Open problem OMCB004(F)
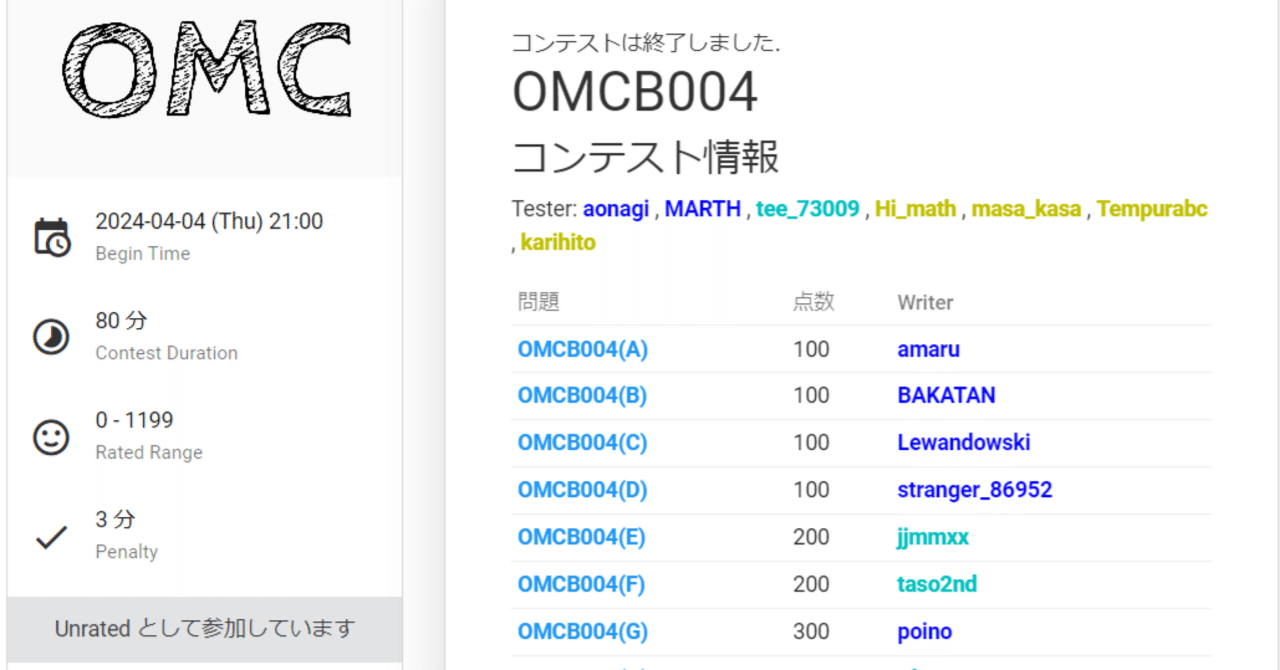Screen dimensions: 1280x670 tap(581, 583)
